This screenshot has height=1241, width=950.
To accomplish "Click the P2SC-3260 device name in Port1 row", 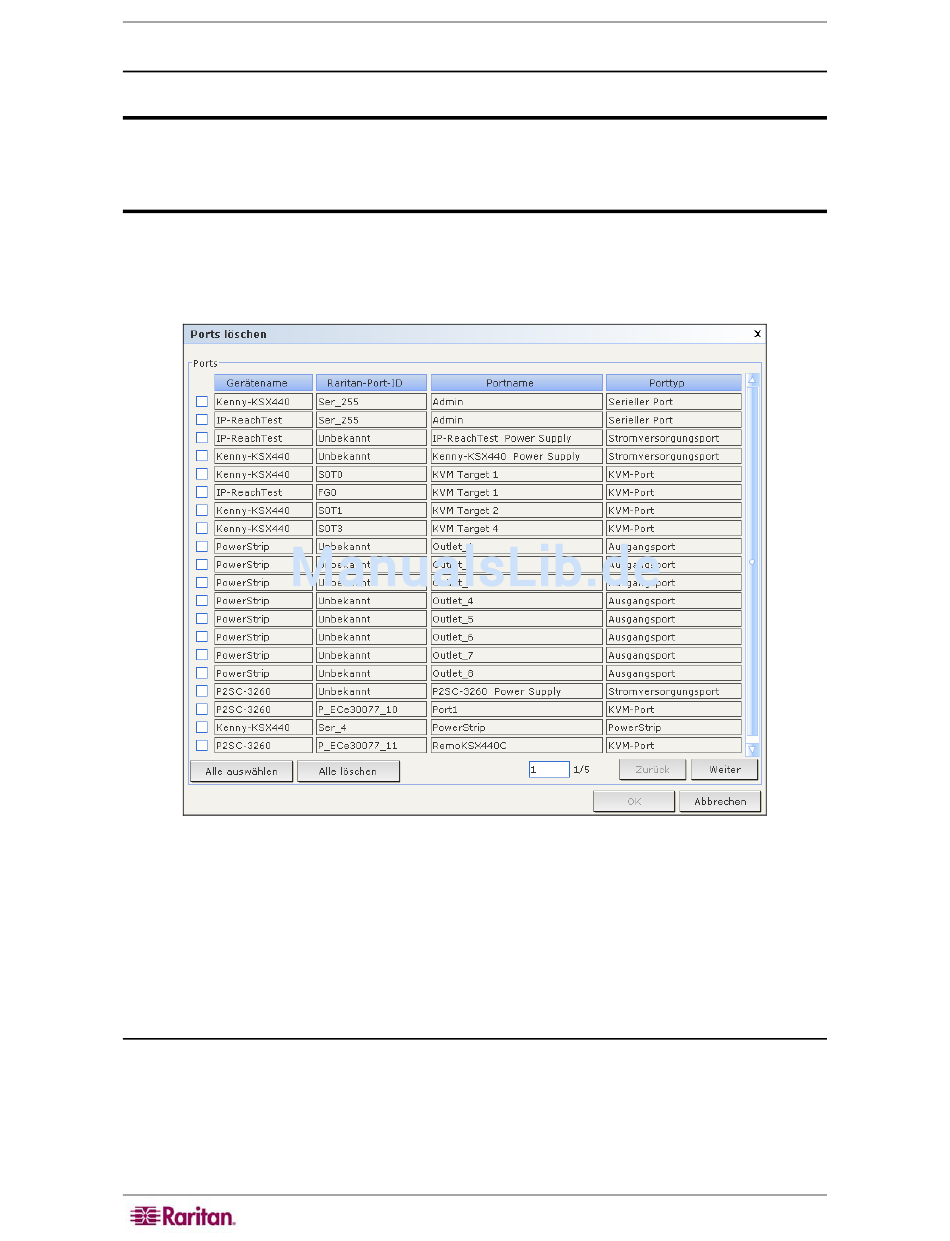I will (x=263, y=709).
